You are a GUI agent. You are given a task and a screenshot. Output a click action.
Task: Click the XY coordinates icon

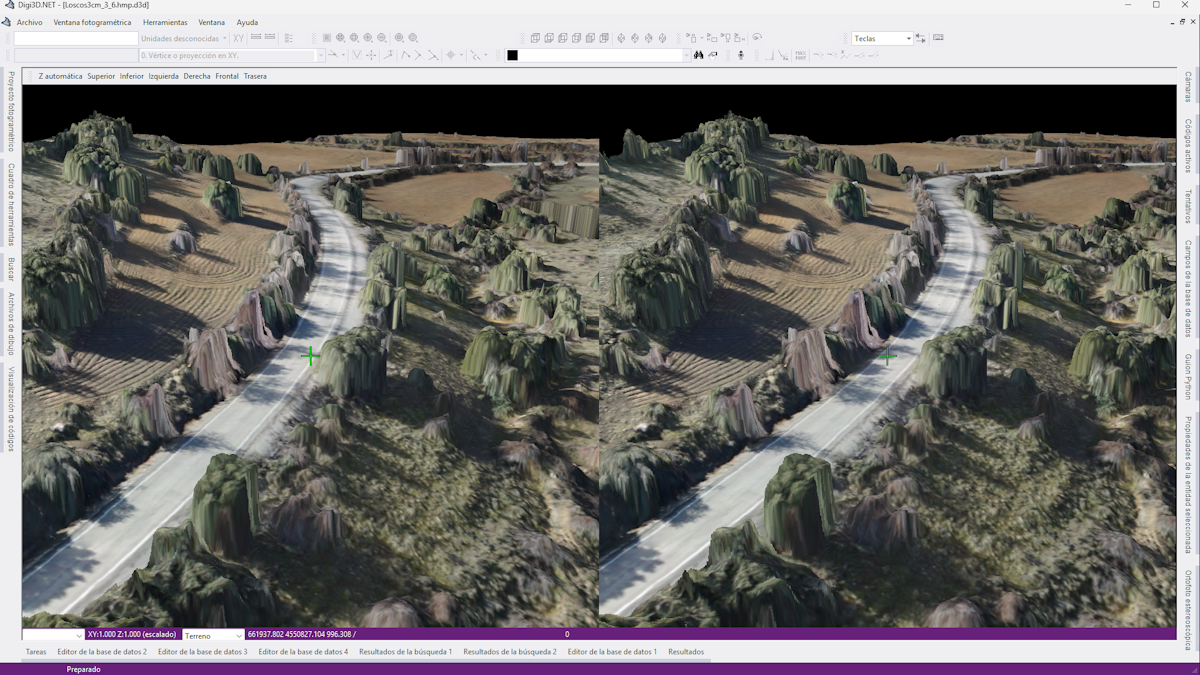(x=238, y=38)
